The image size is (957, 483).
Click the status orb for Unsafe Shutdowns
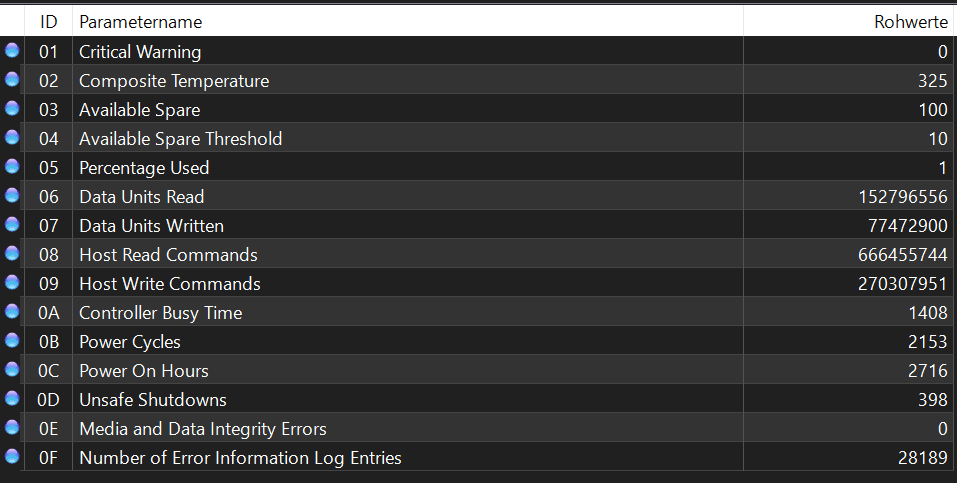coord(12,399)
